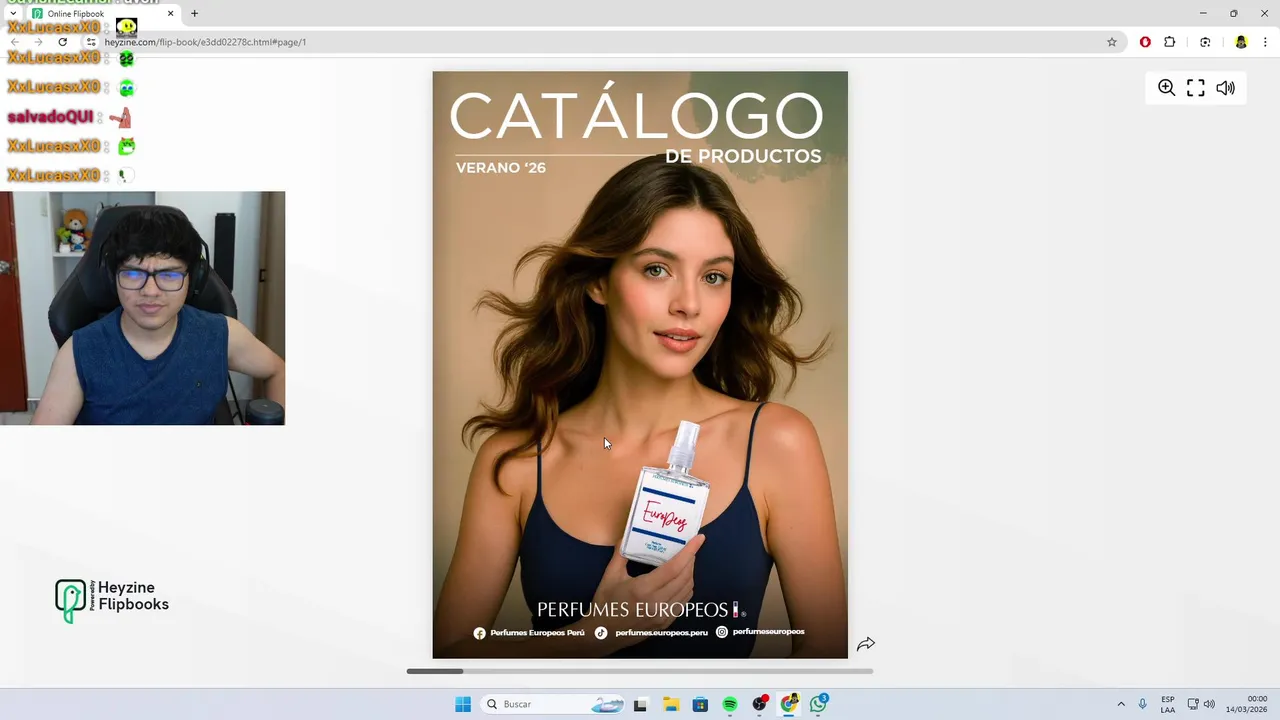Show hidden system tray icons

(1121, 704)
